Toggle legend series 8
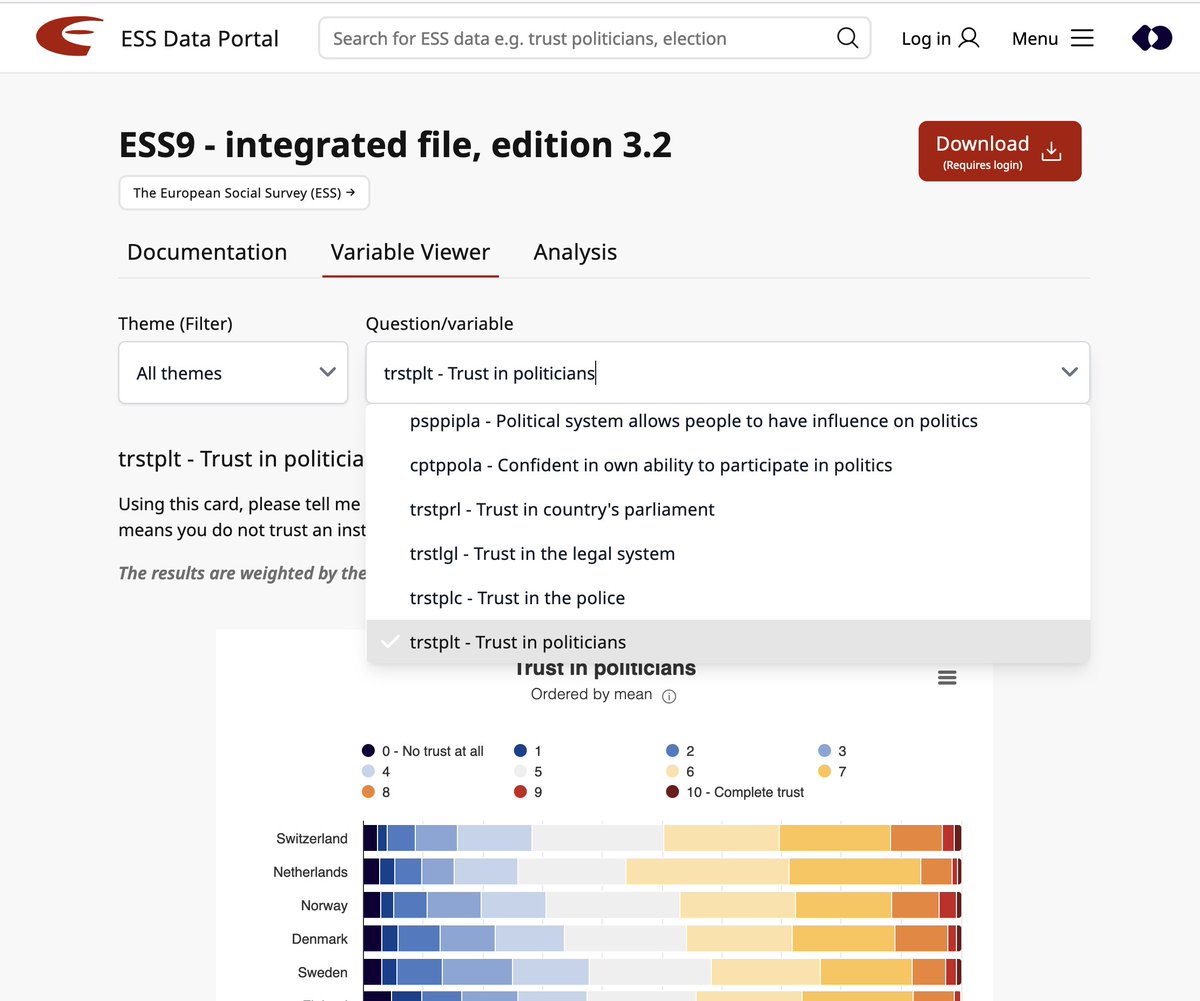Image resolution: width=1200 pixels, height=1001 pixels. (376, 792)
